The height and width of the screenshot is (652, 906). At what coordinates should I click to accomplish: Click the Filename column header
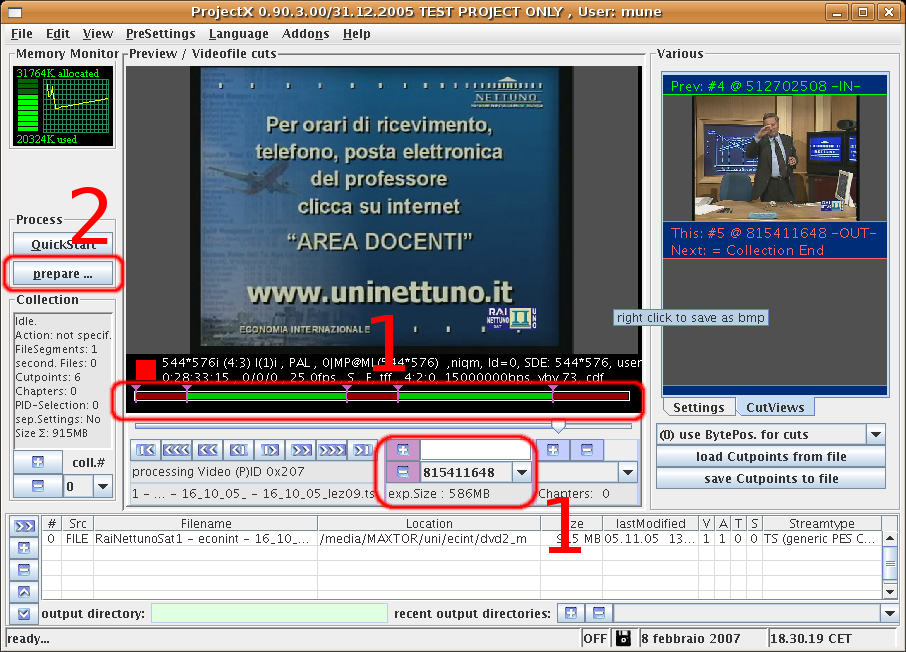206,524
